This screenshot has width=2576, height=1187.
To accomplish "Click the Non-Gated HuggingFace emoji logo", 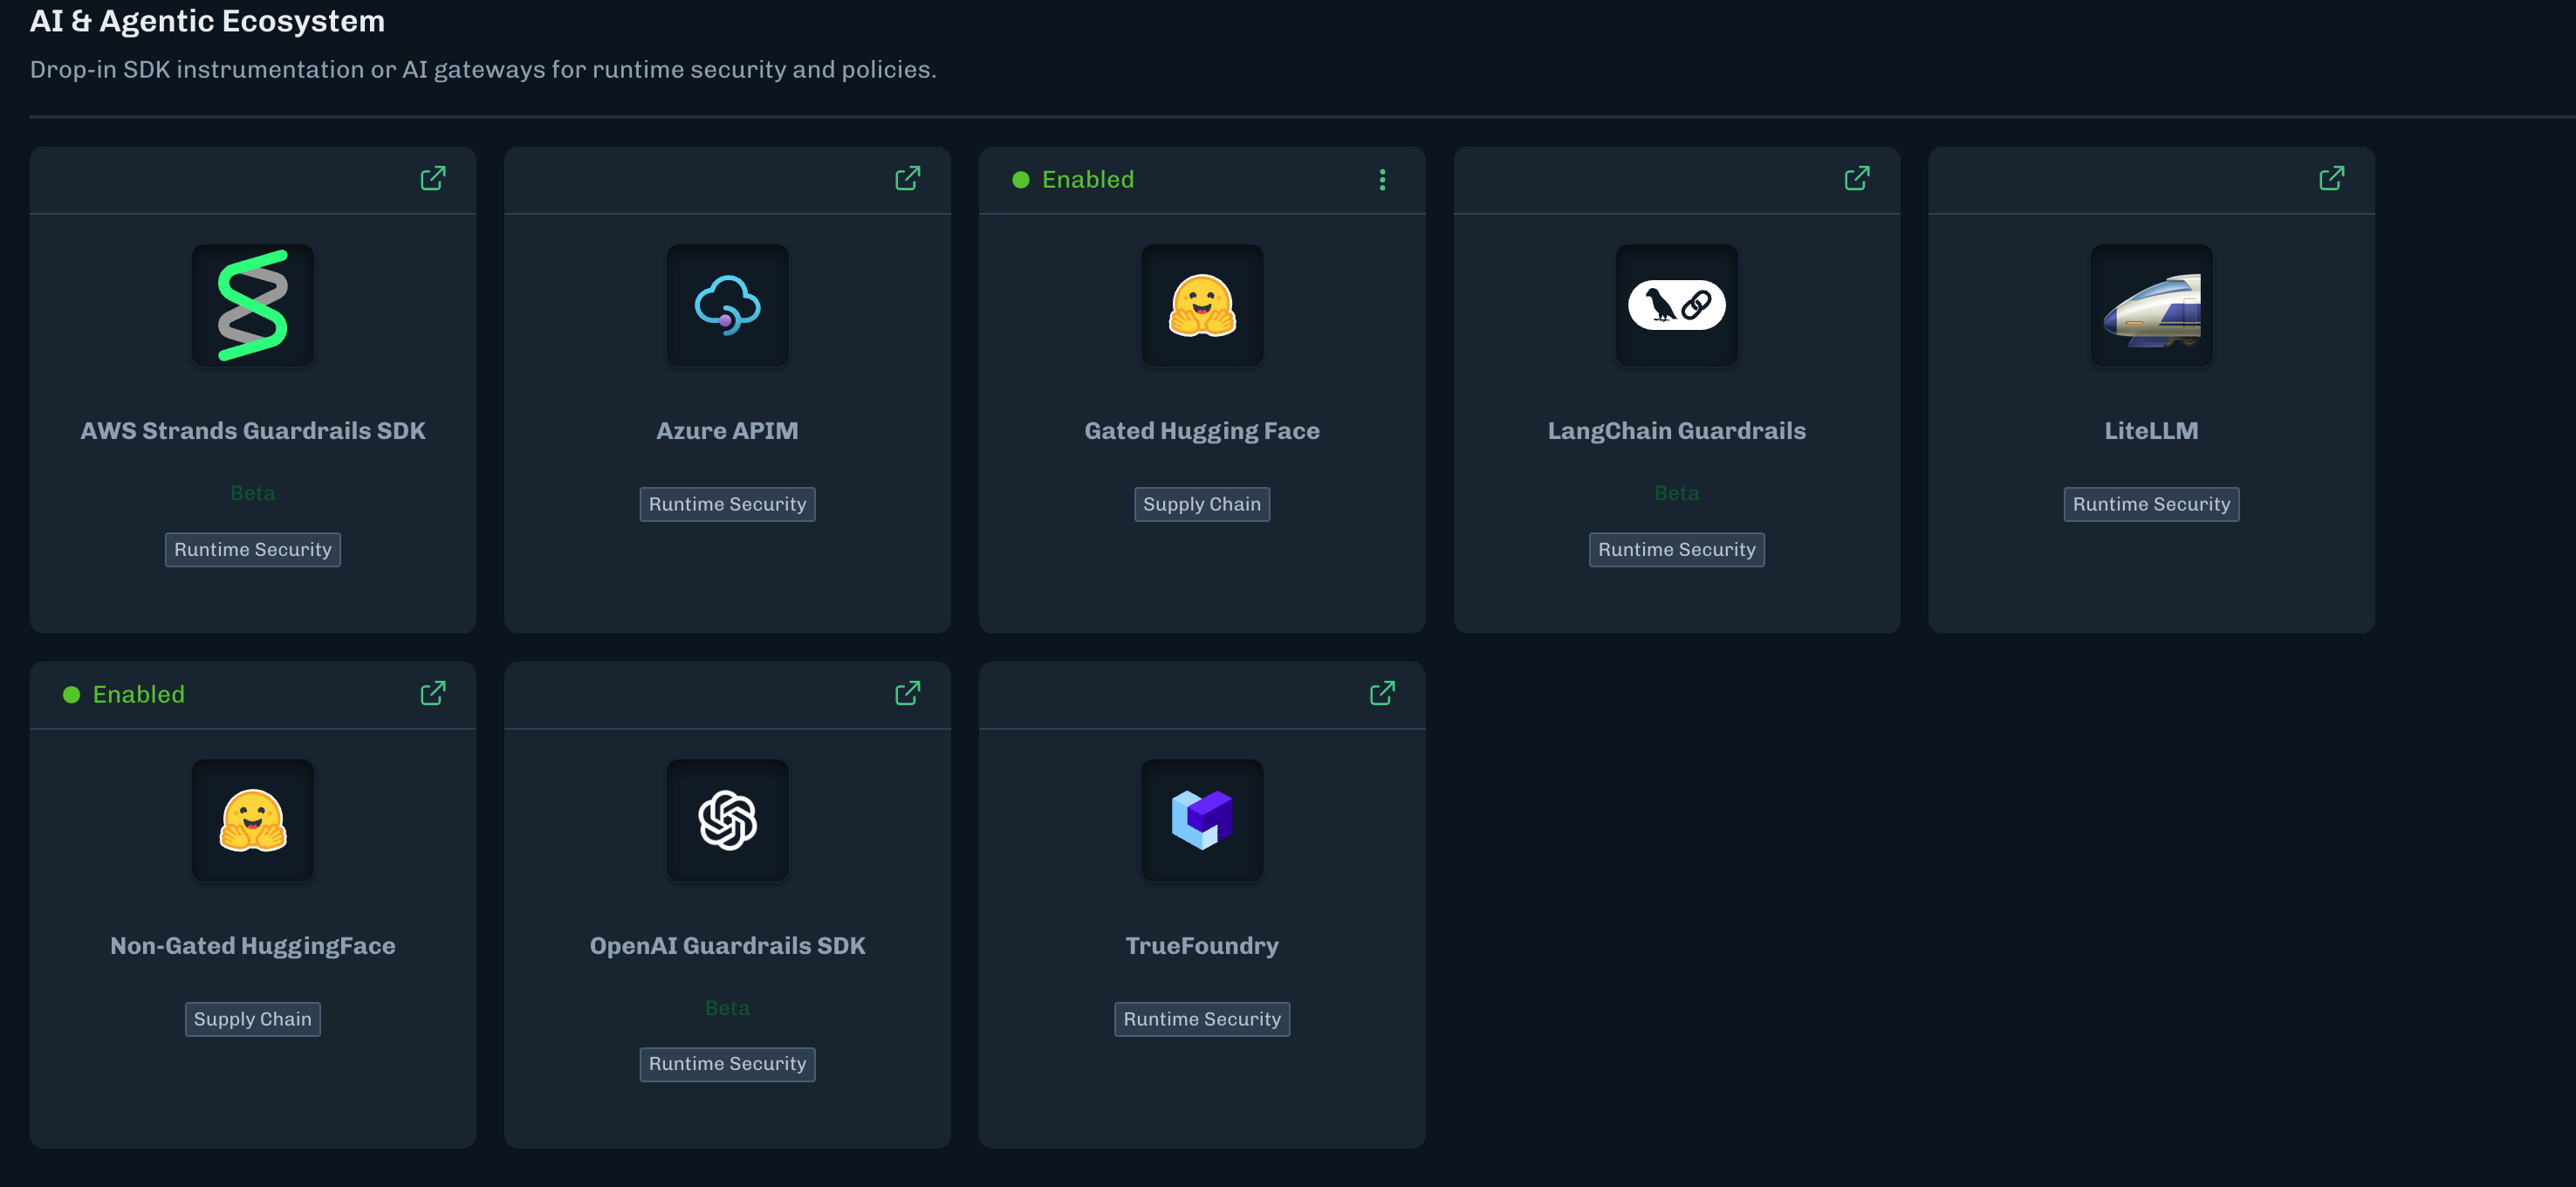I will [x=253, y=821].
